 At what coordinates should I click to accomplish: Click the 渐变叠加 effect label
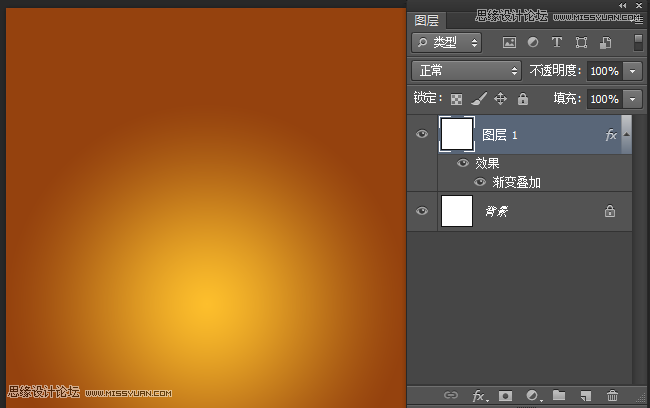pos(517,182)
